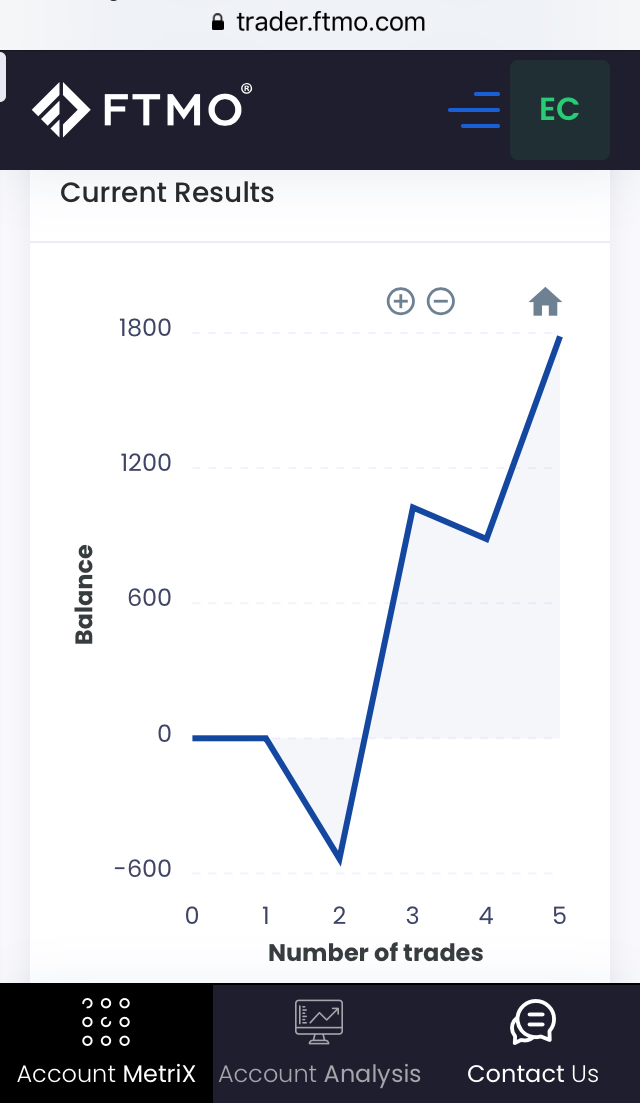Zoom in on the balance chart
Screen dimensions: 640x1103
401,301
